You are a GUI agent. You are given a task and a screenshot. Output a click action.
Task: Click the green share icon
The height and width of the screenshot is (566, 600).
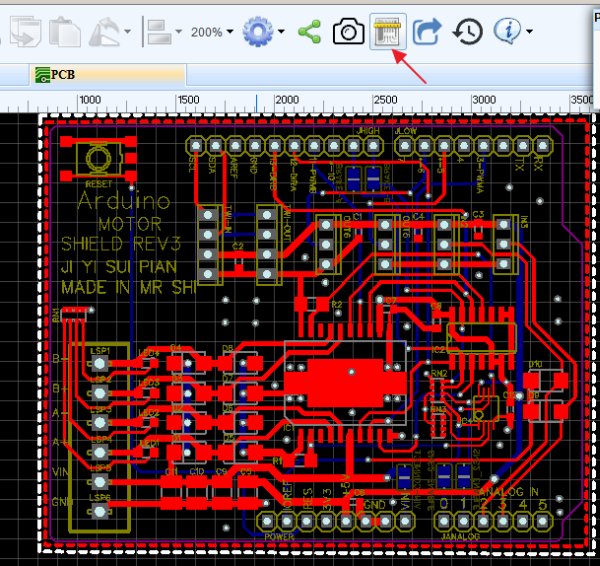coord(309,32)
